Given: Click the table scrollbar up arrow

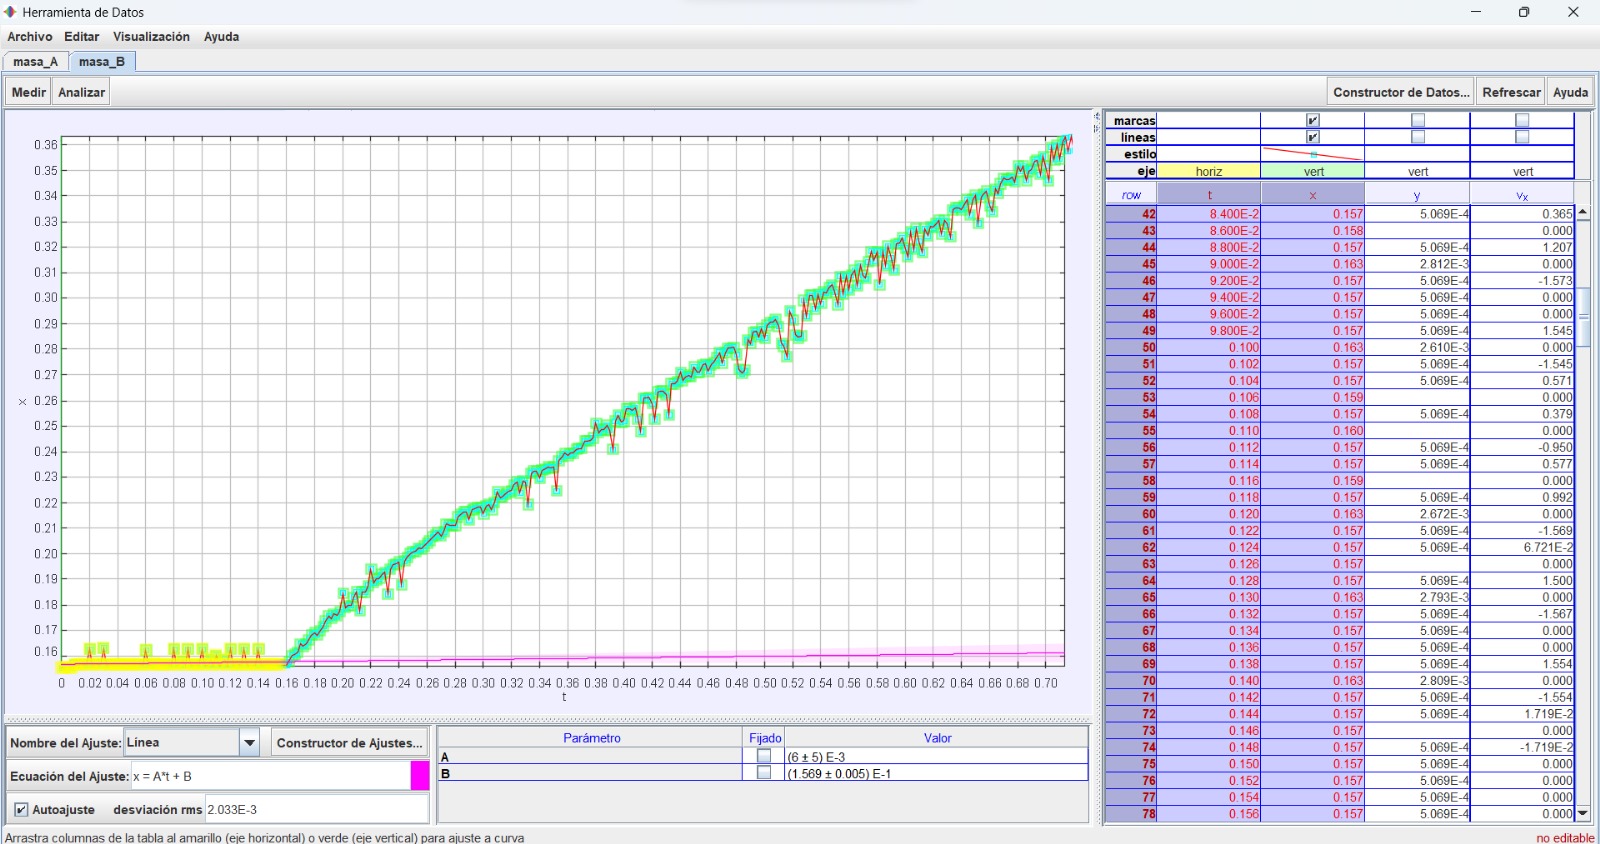Looking at the screenshot, I should tap(1582, 213).
